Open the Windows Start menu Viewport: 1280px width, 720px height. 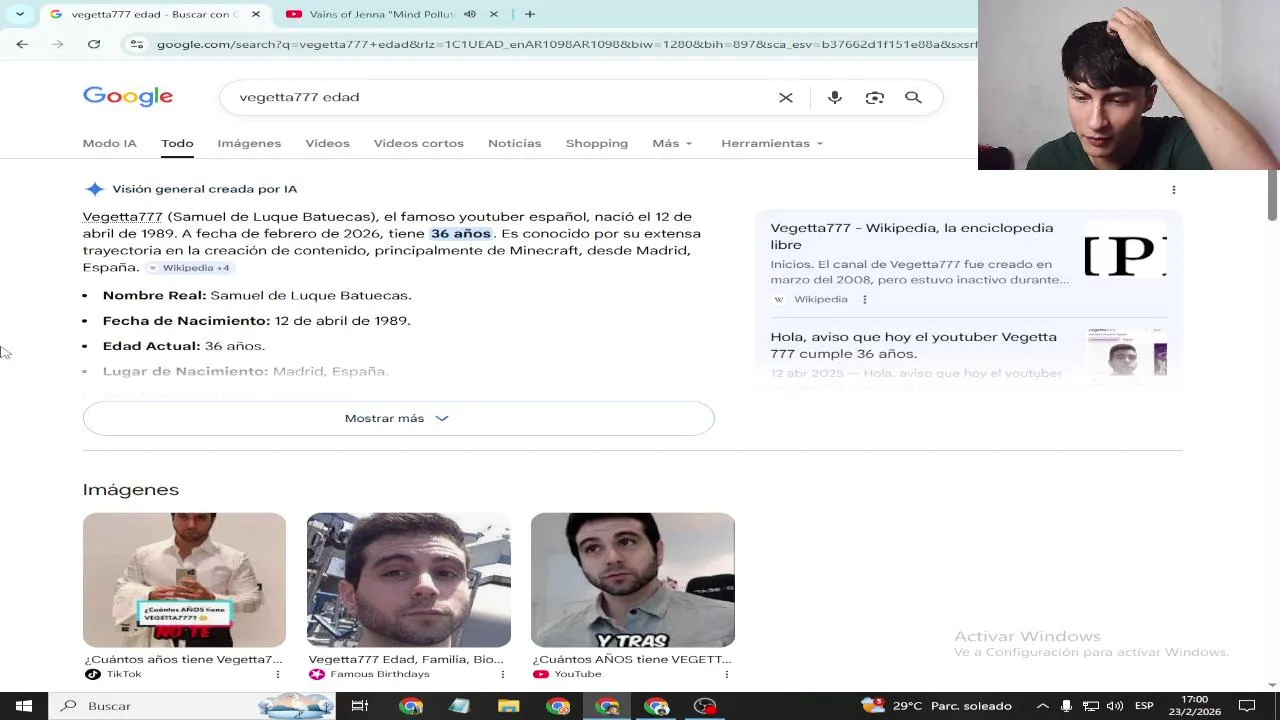[x=24, y=706]
